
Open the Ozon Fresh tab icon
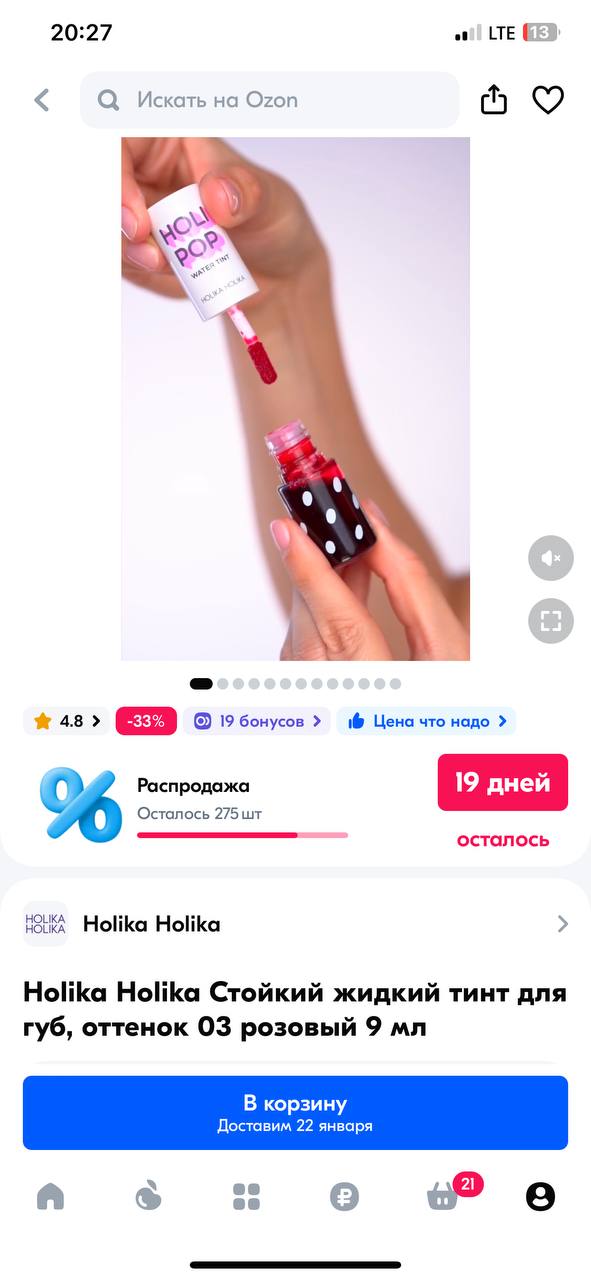(x=148, y=1196)
